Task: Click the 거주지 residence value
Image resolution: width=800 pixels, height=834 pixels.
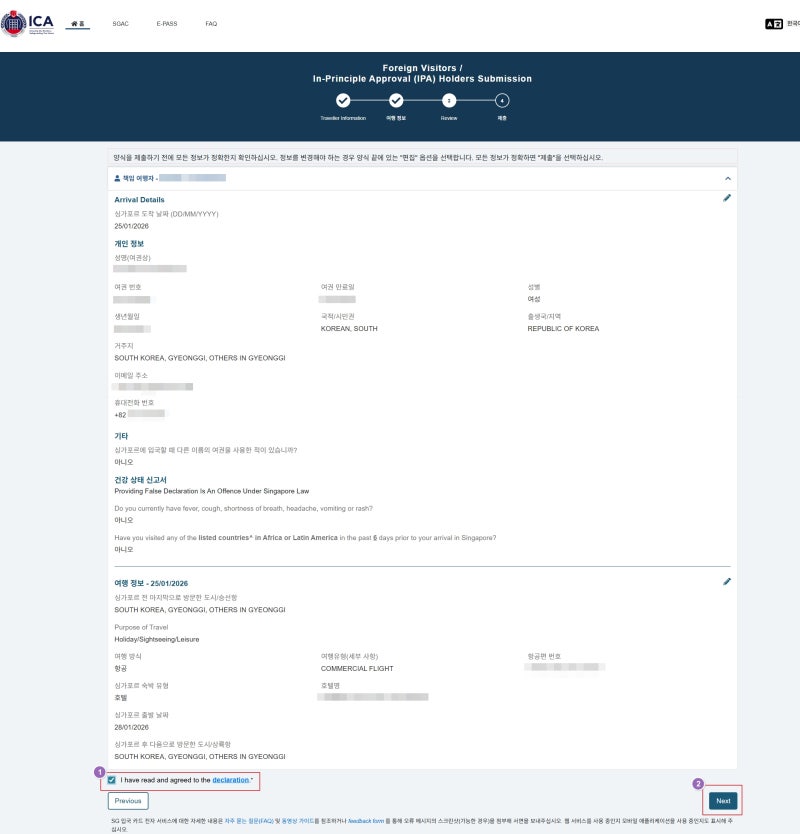Action: point(199,358)
